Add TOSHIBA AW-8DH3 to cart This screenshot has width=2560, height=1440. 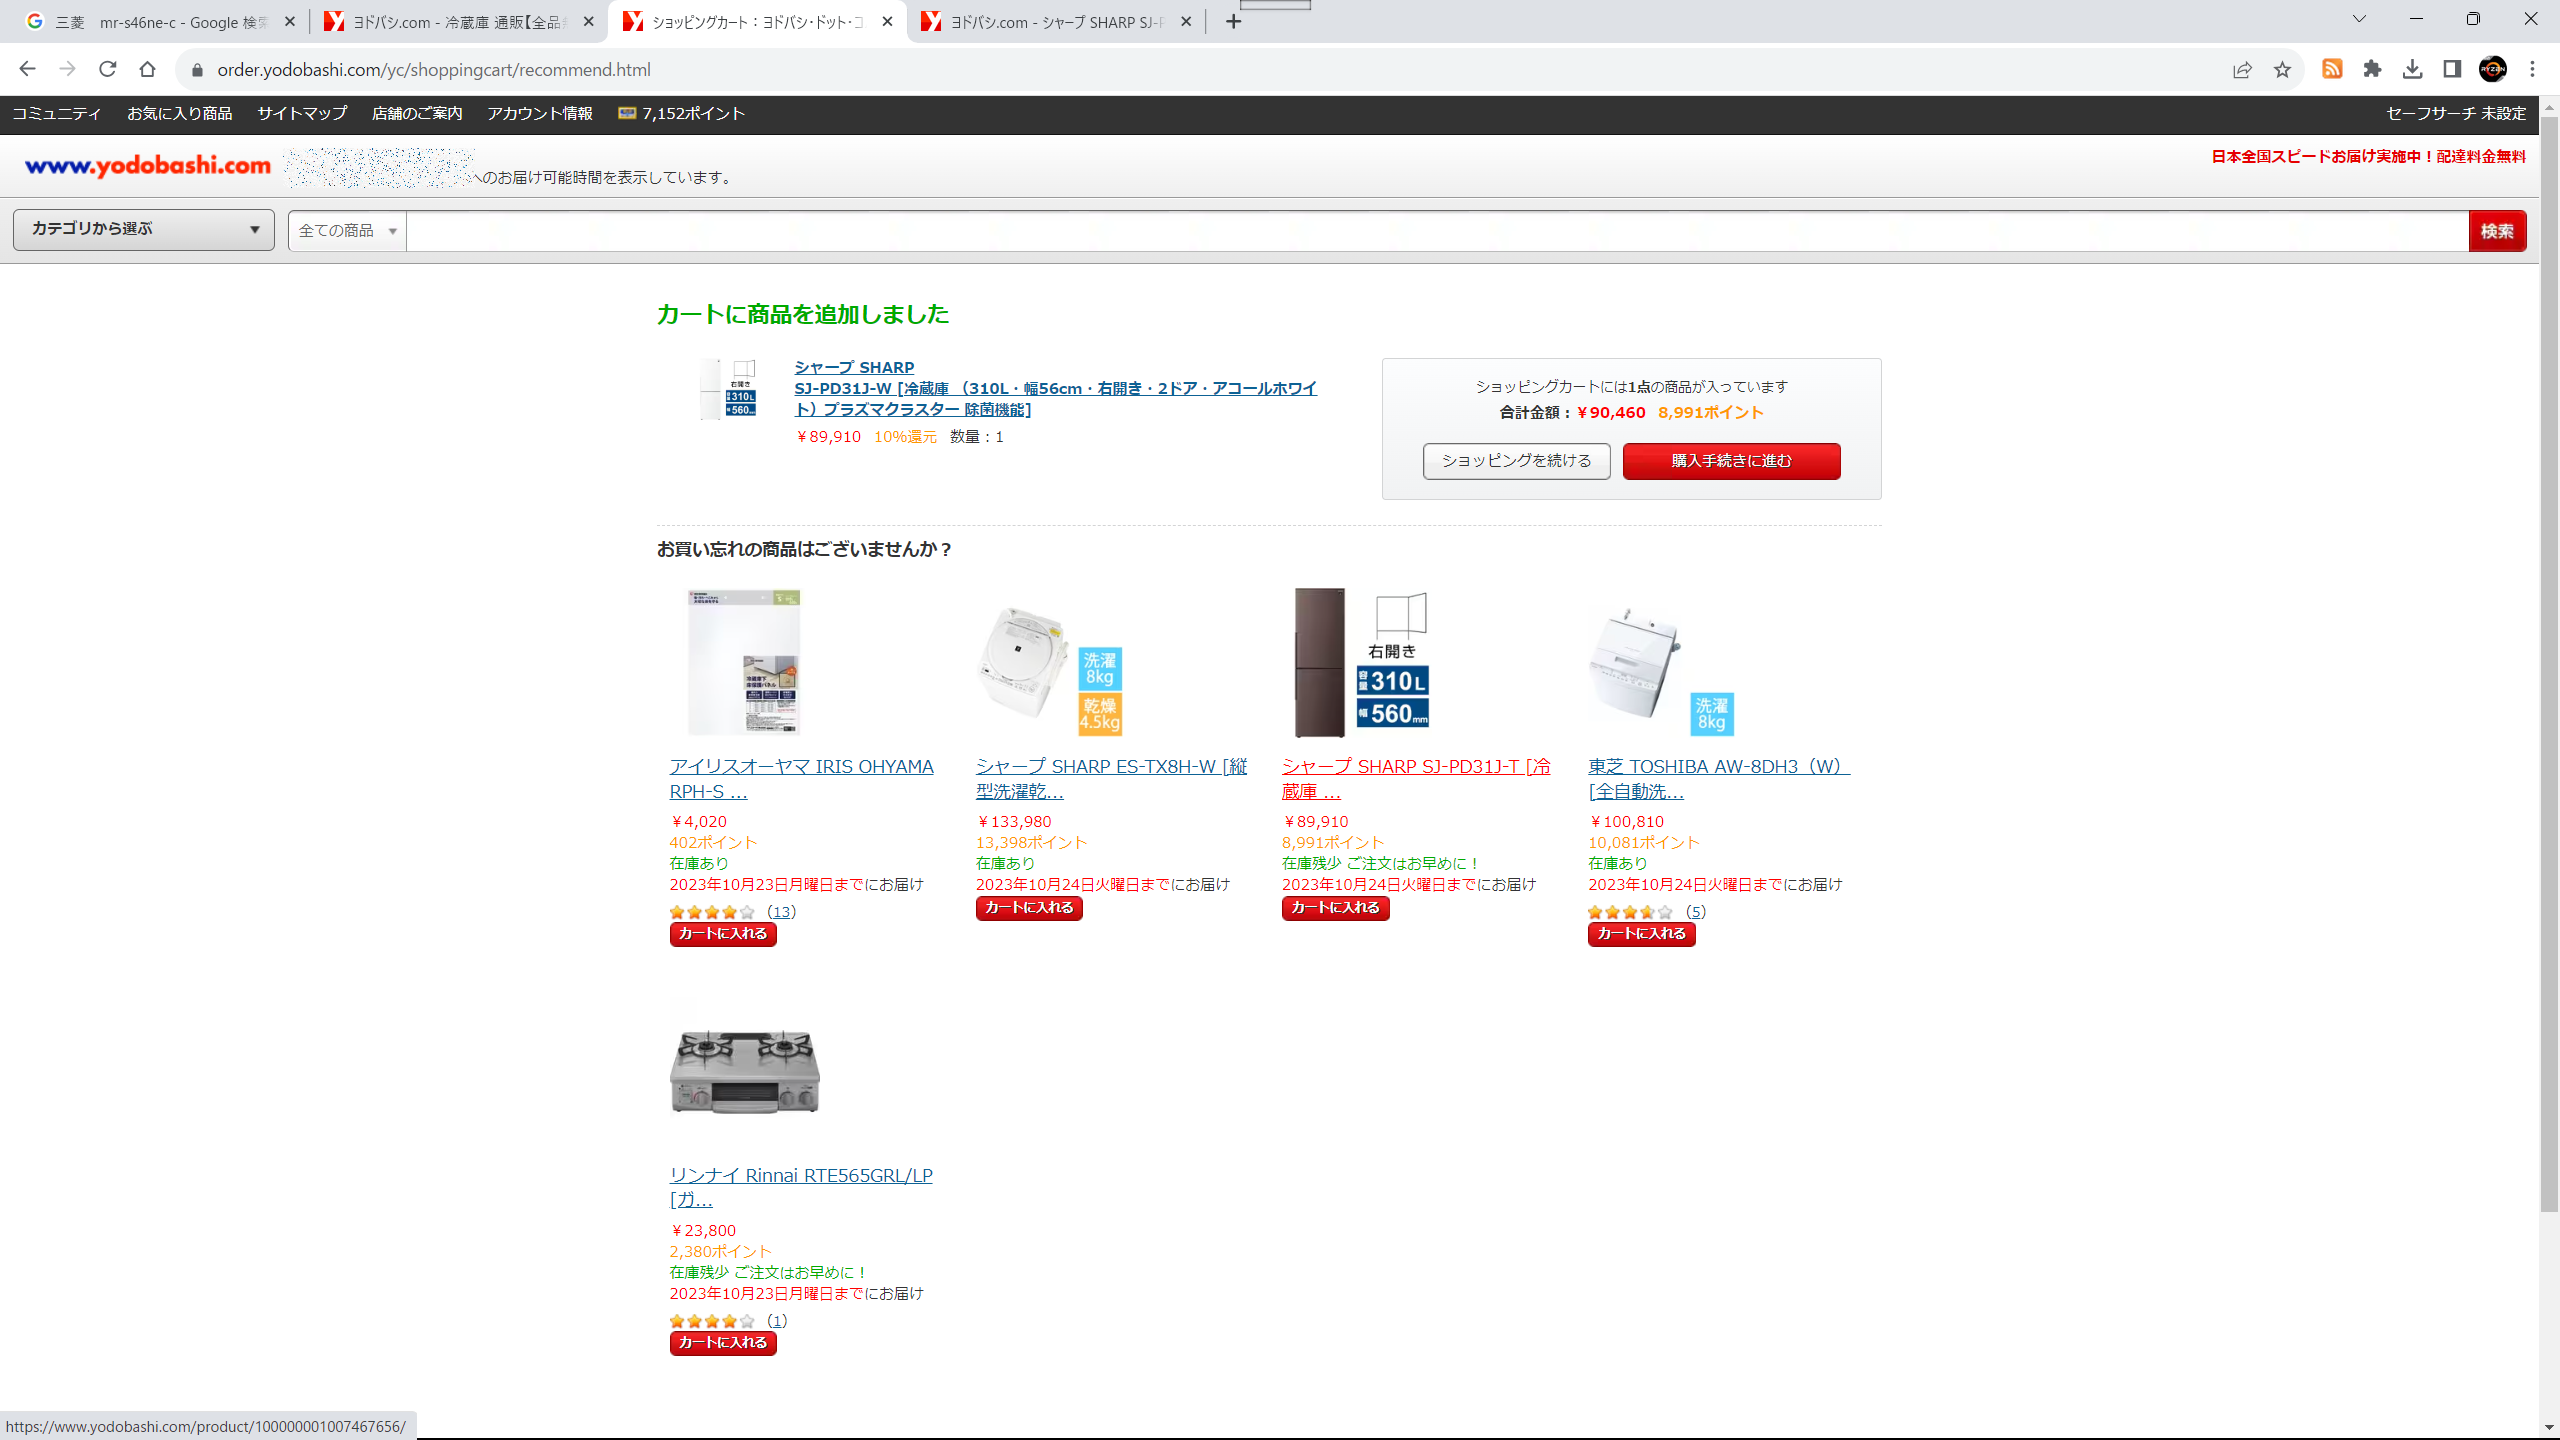point(1641,934)
